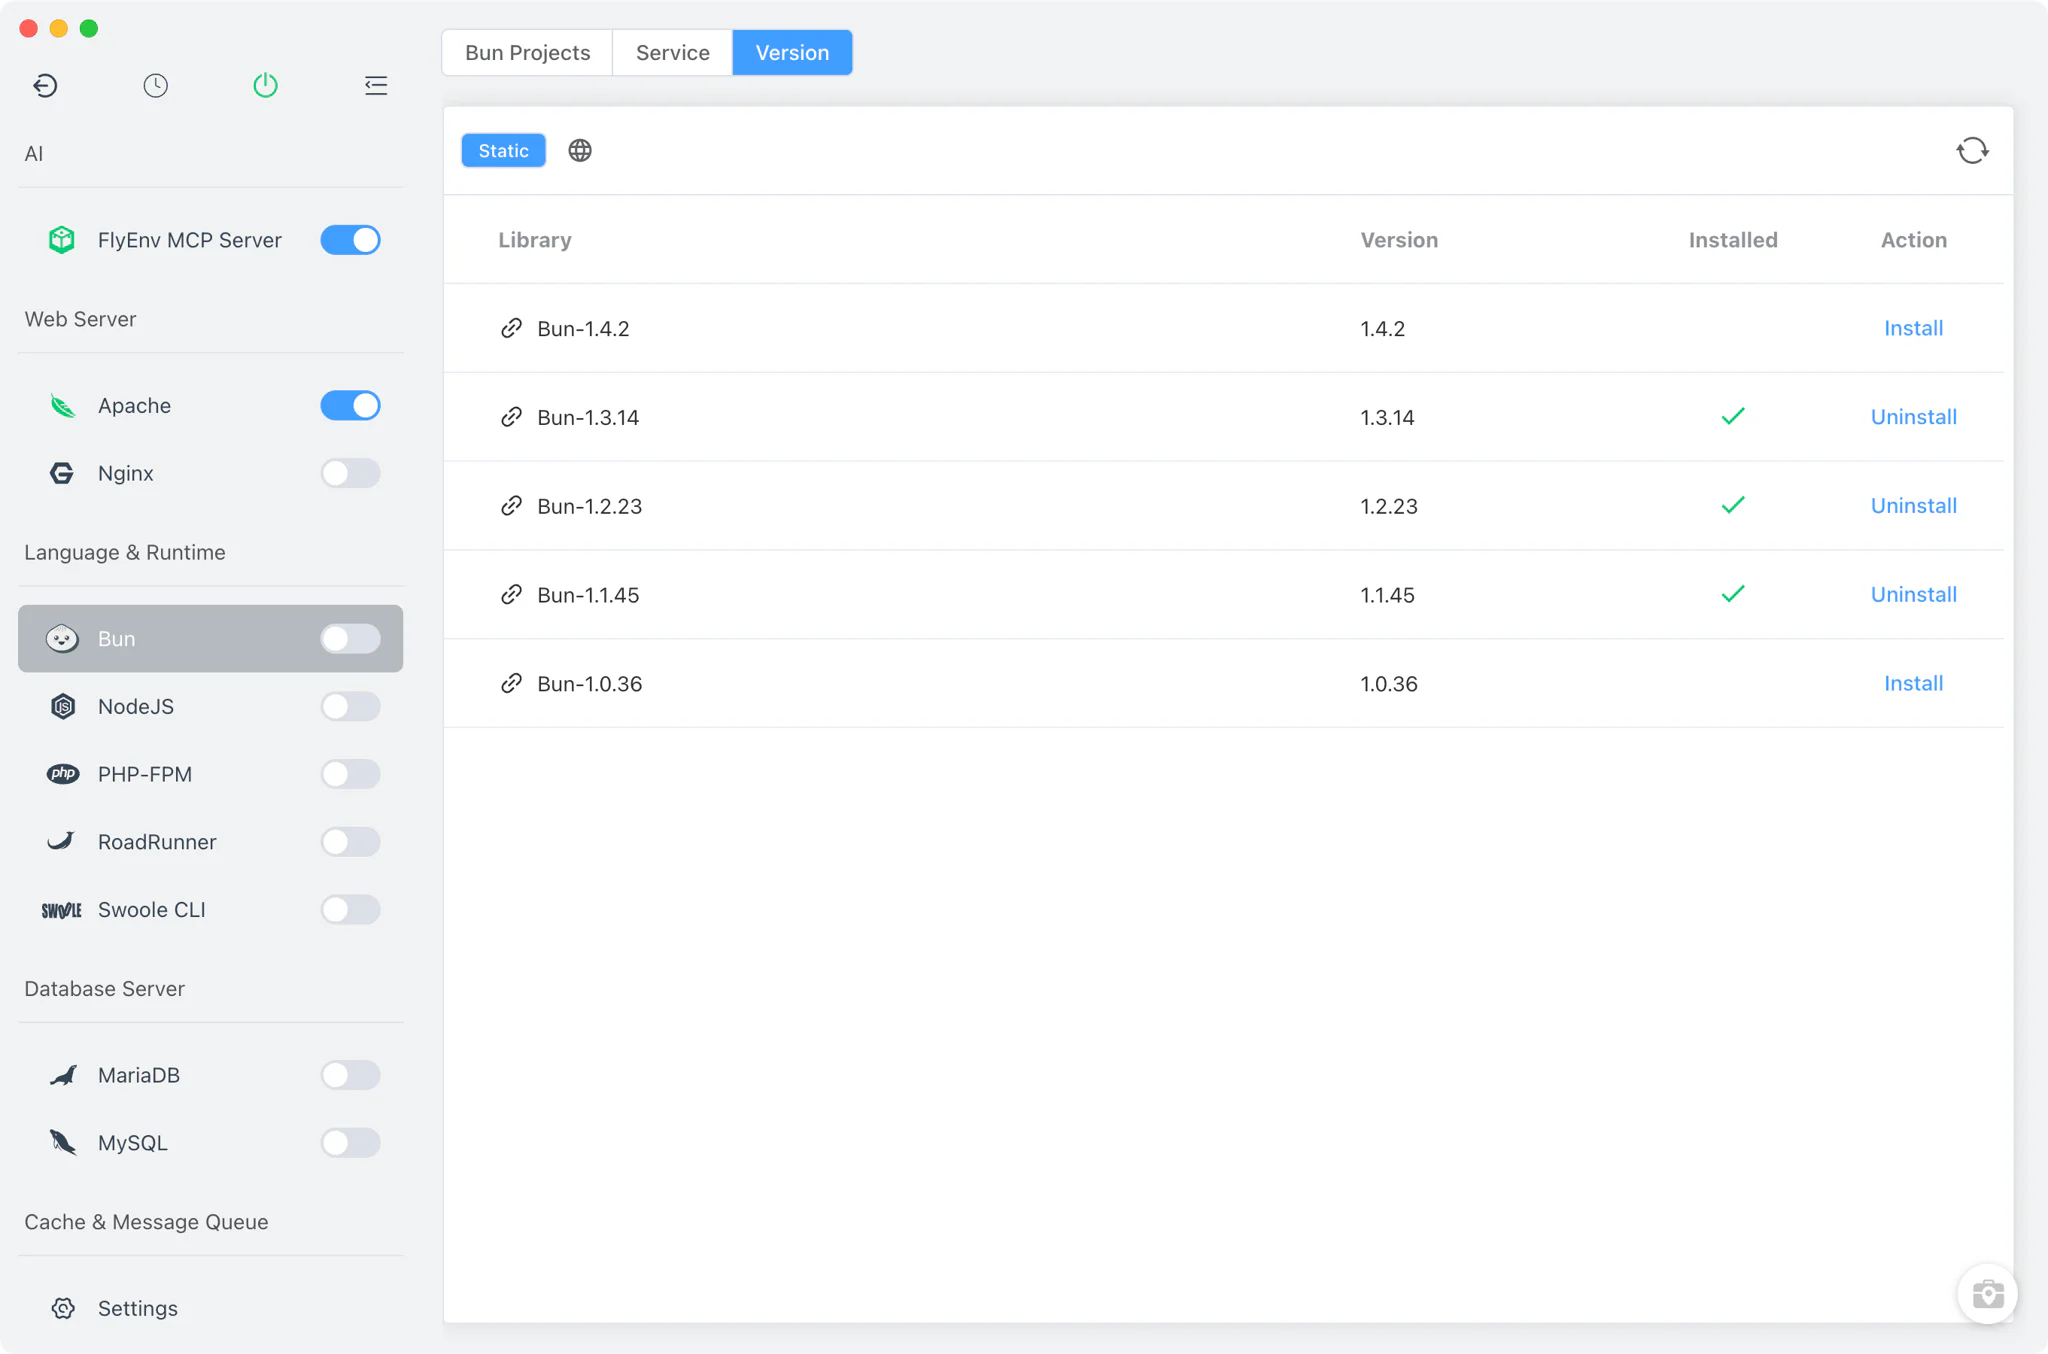Screen dimensions: 2048x1354
Task: Click the installed checkmark for Bun-1.1.45
Action: 1733,594
